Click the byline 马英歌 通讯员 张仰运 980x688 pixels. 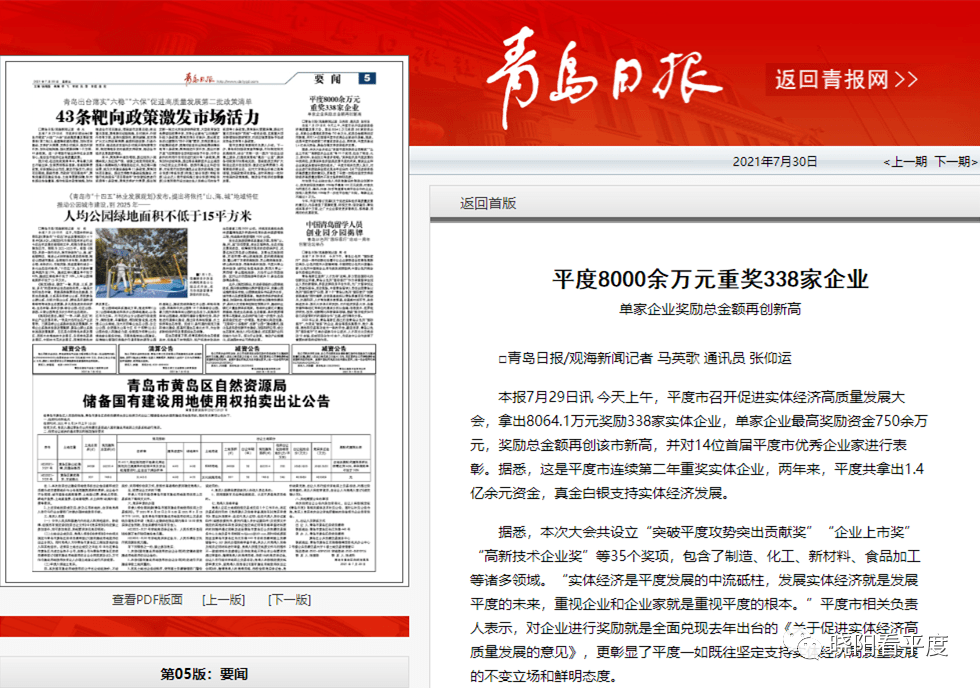click(x=724, y=358)
